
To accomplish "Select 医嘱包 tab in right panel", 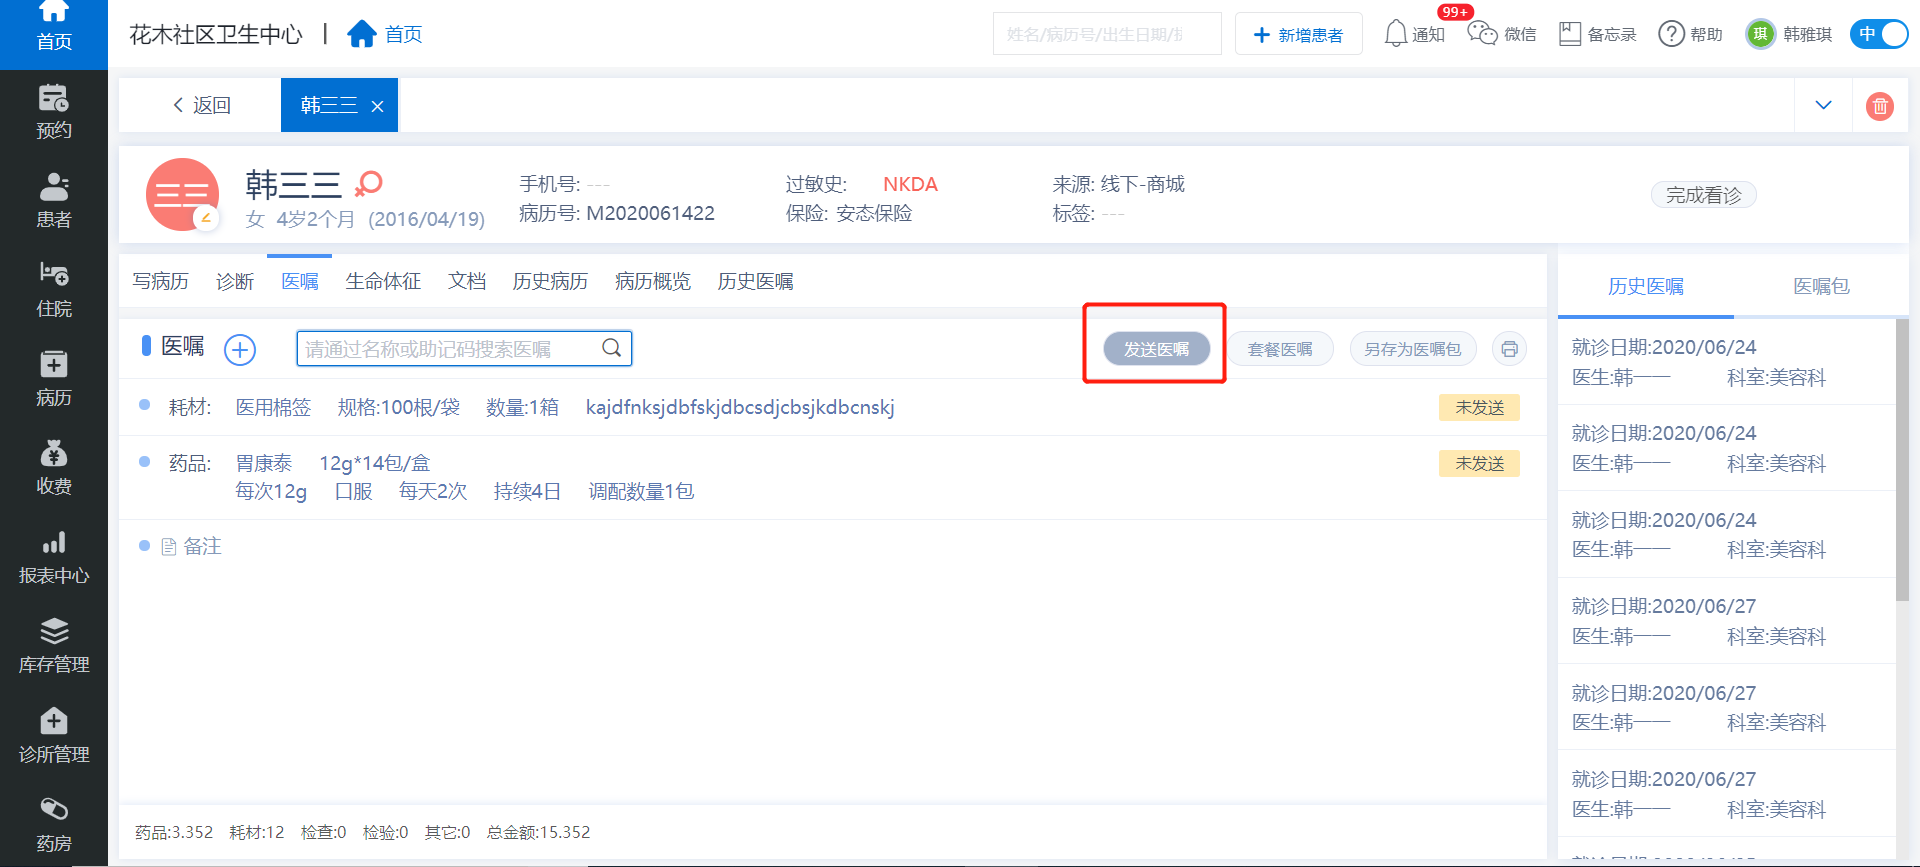I will tap(1821, 287).
